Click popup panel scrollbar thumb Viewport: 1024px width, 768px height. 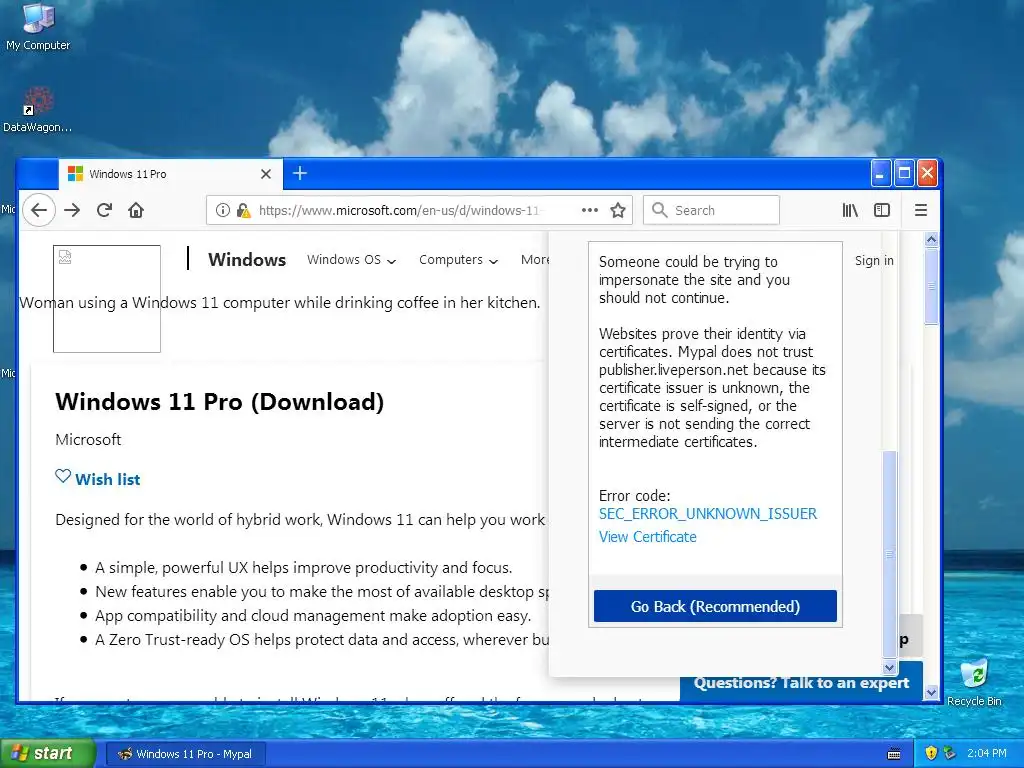(889, 554)
